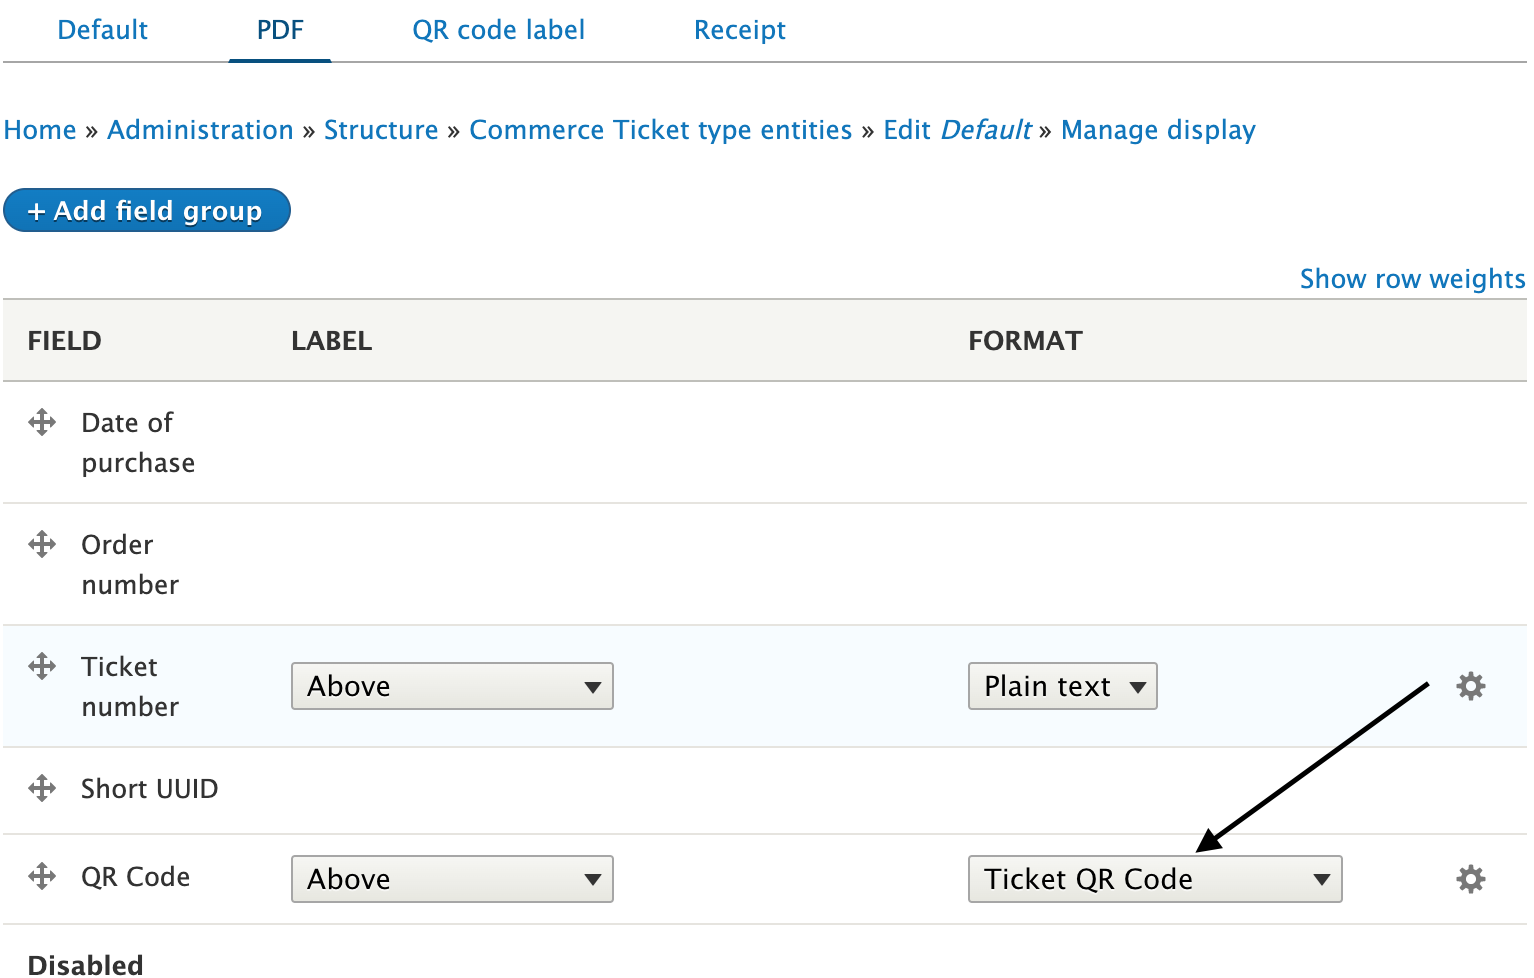Image resolution: width=1534 pixels, height=978 pixels.
Task: Click the Order number drag handle
Action: click(41, 544)
